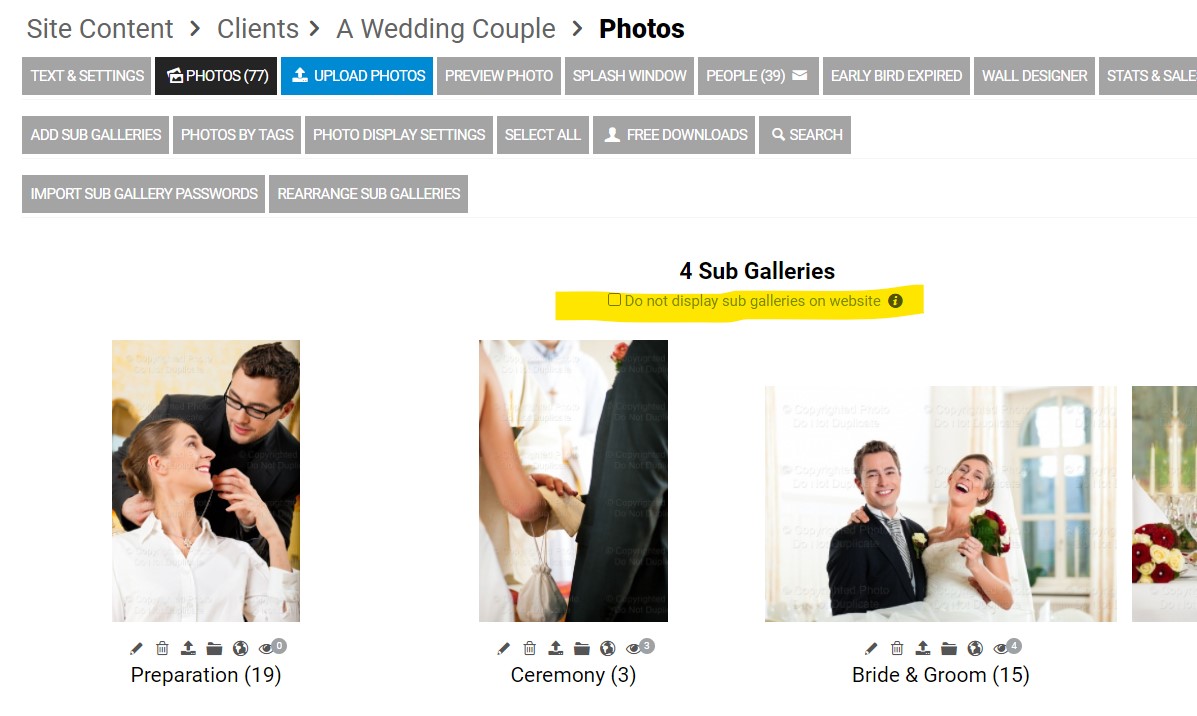
Task: Click the Rearrange Sub Galleries button
Action: (369, 194)
